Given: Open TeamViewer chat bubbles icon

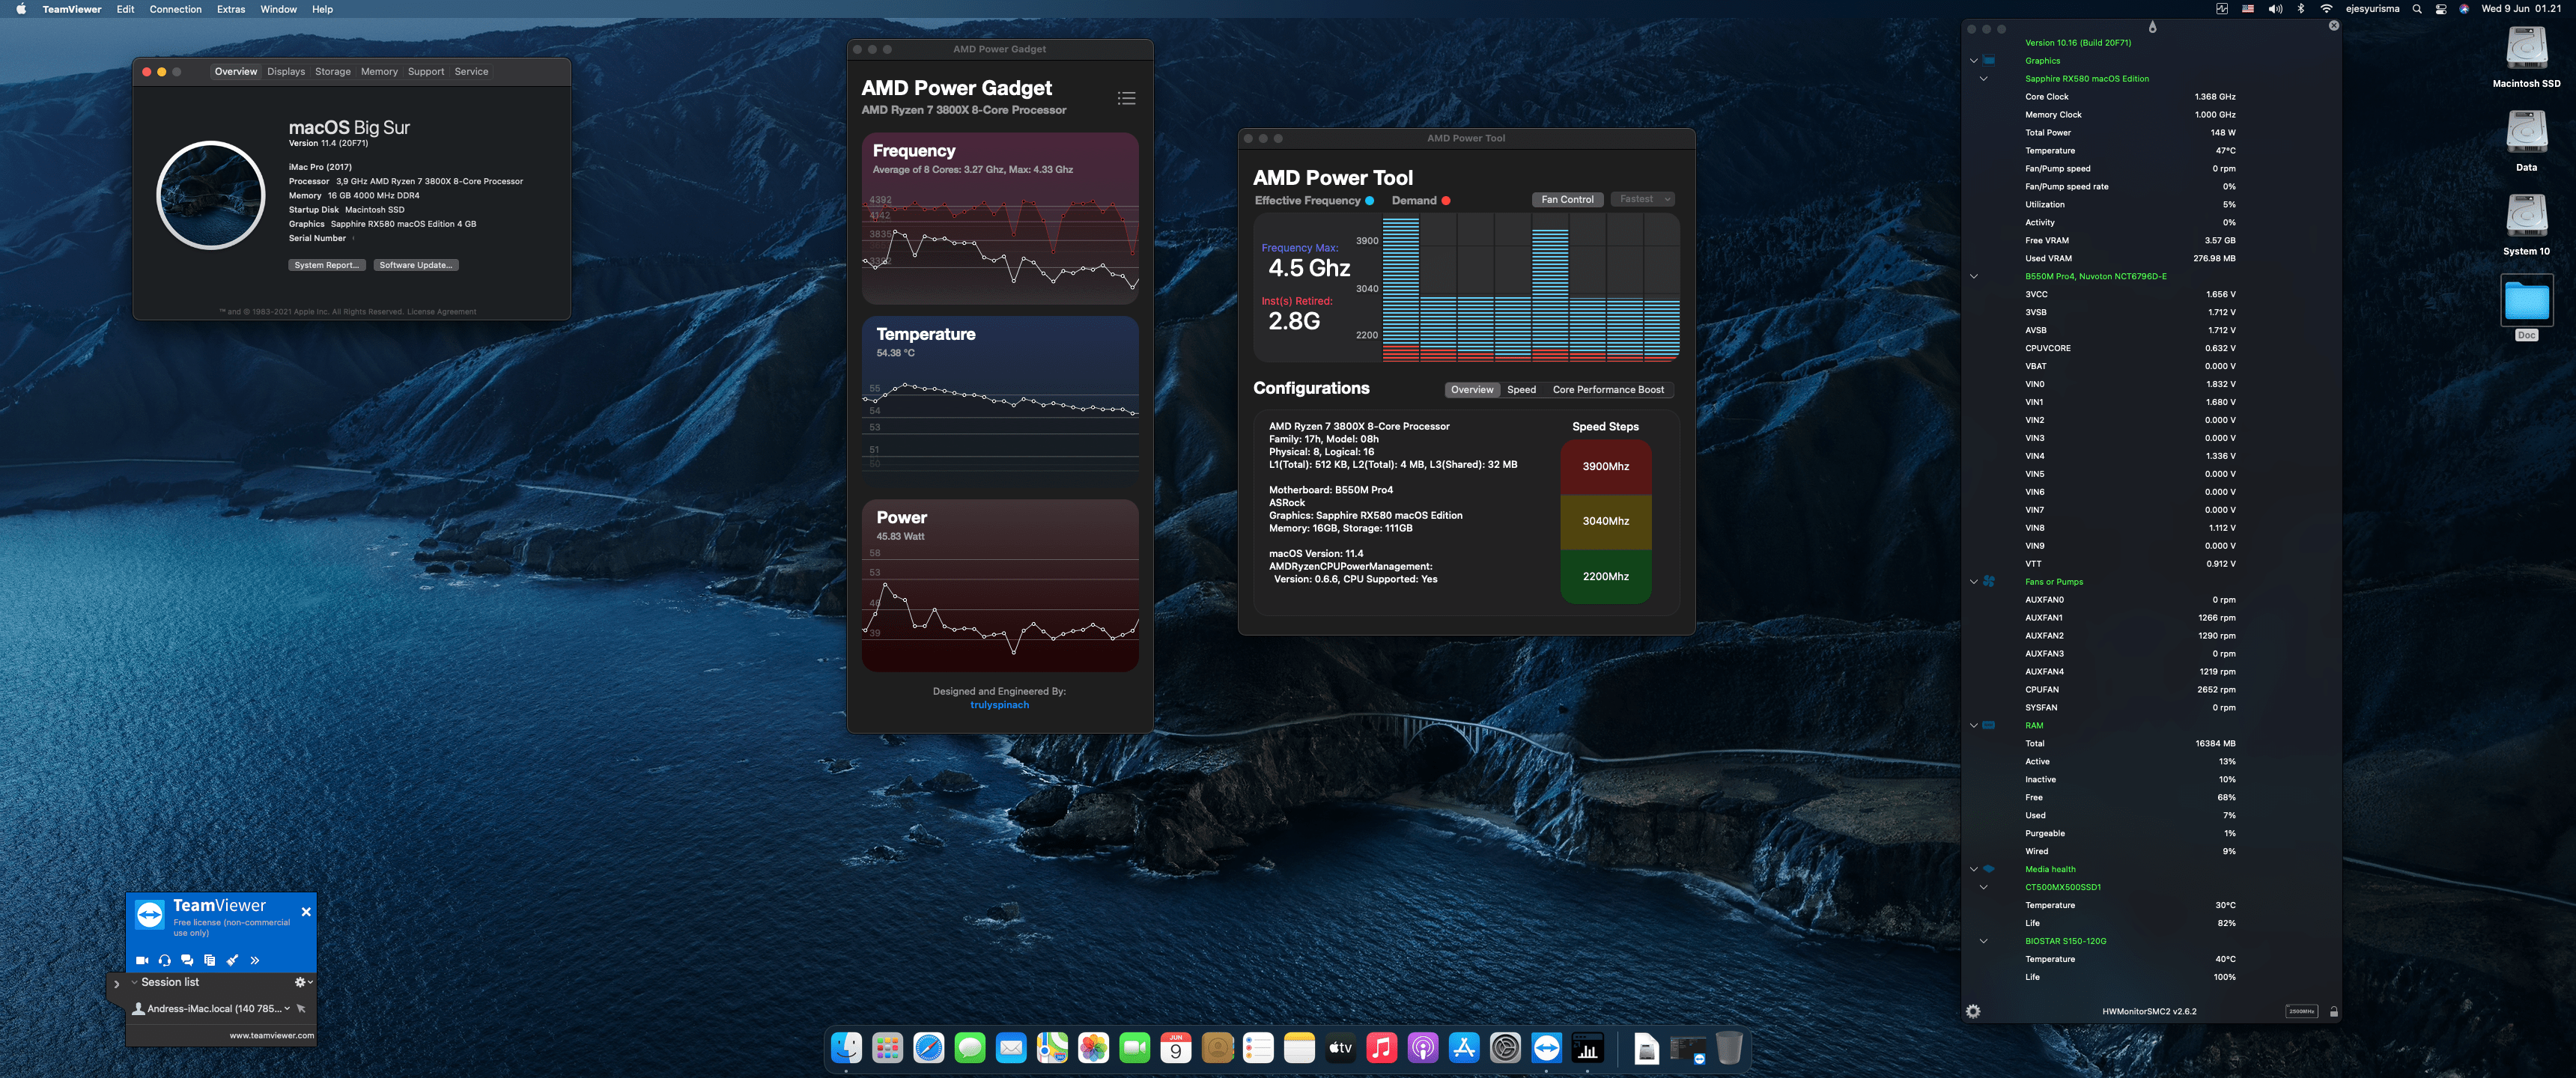Looking at the screenshot, I should [x=187, y=960].
